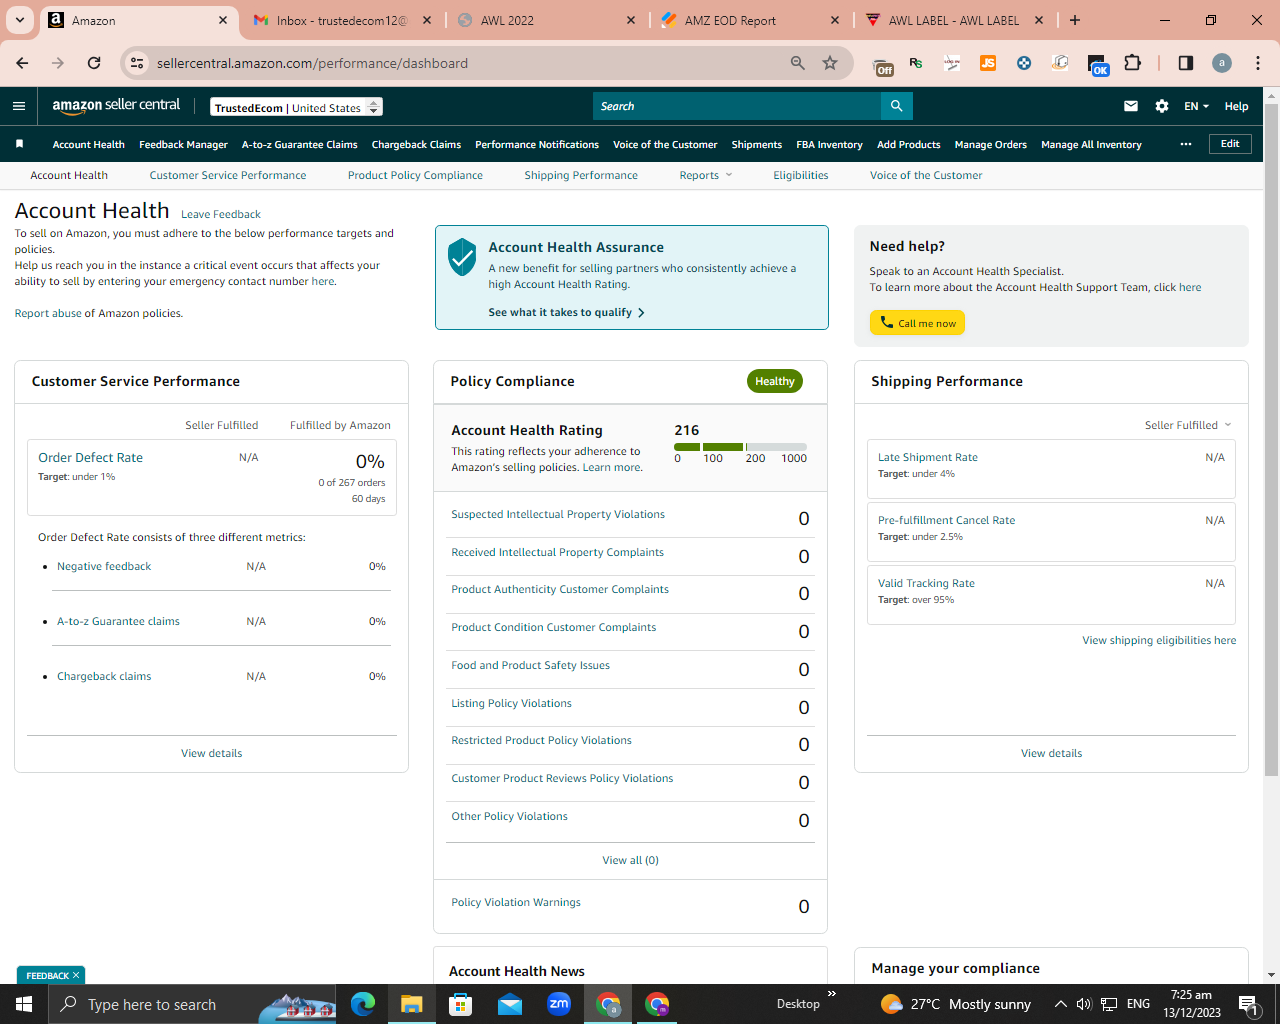Open File Explorer from the taskbar
The width and height of the screenshot is (1280, 1024).
(x=412, y=1004)
